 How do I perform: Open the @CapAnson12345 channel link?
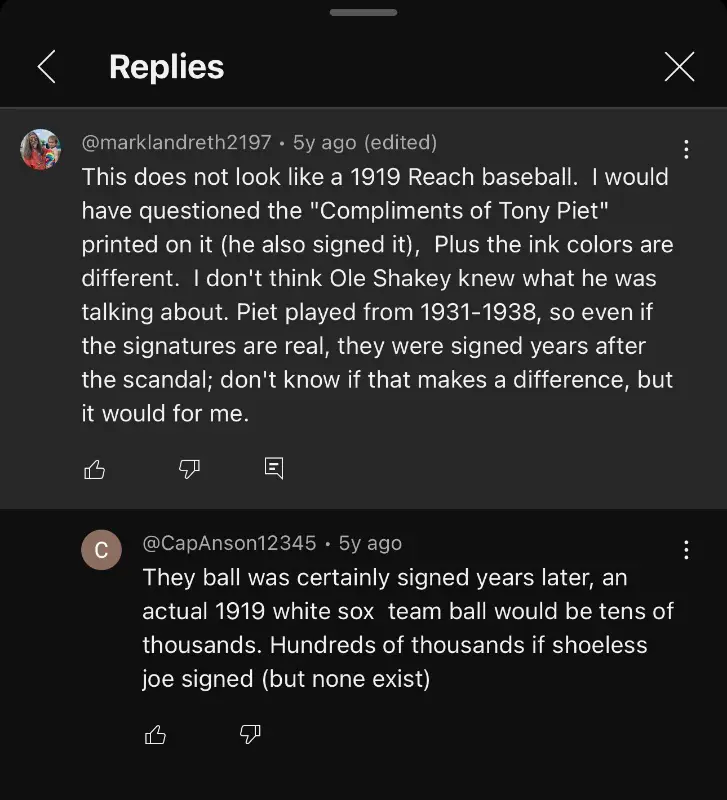pos(229,543)
